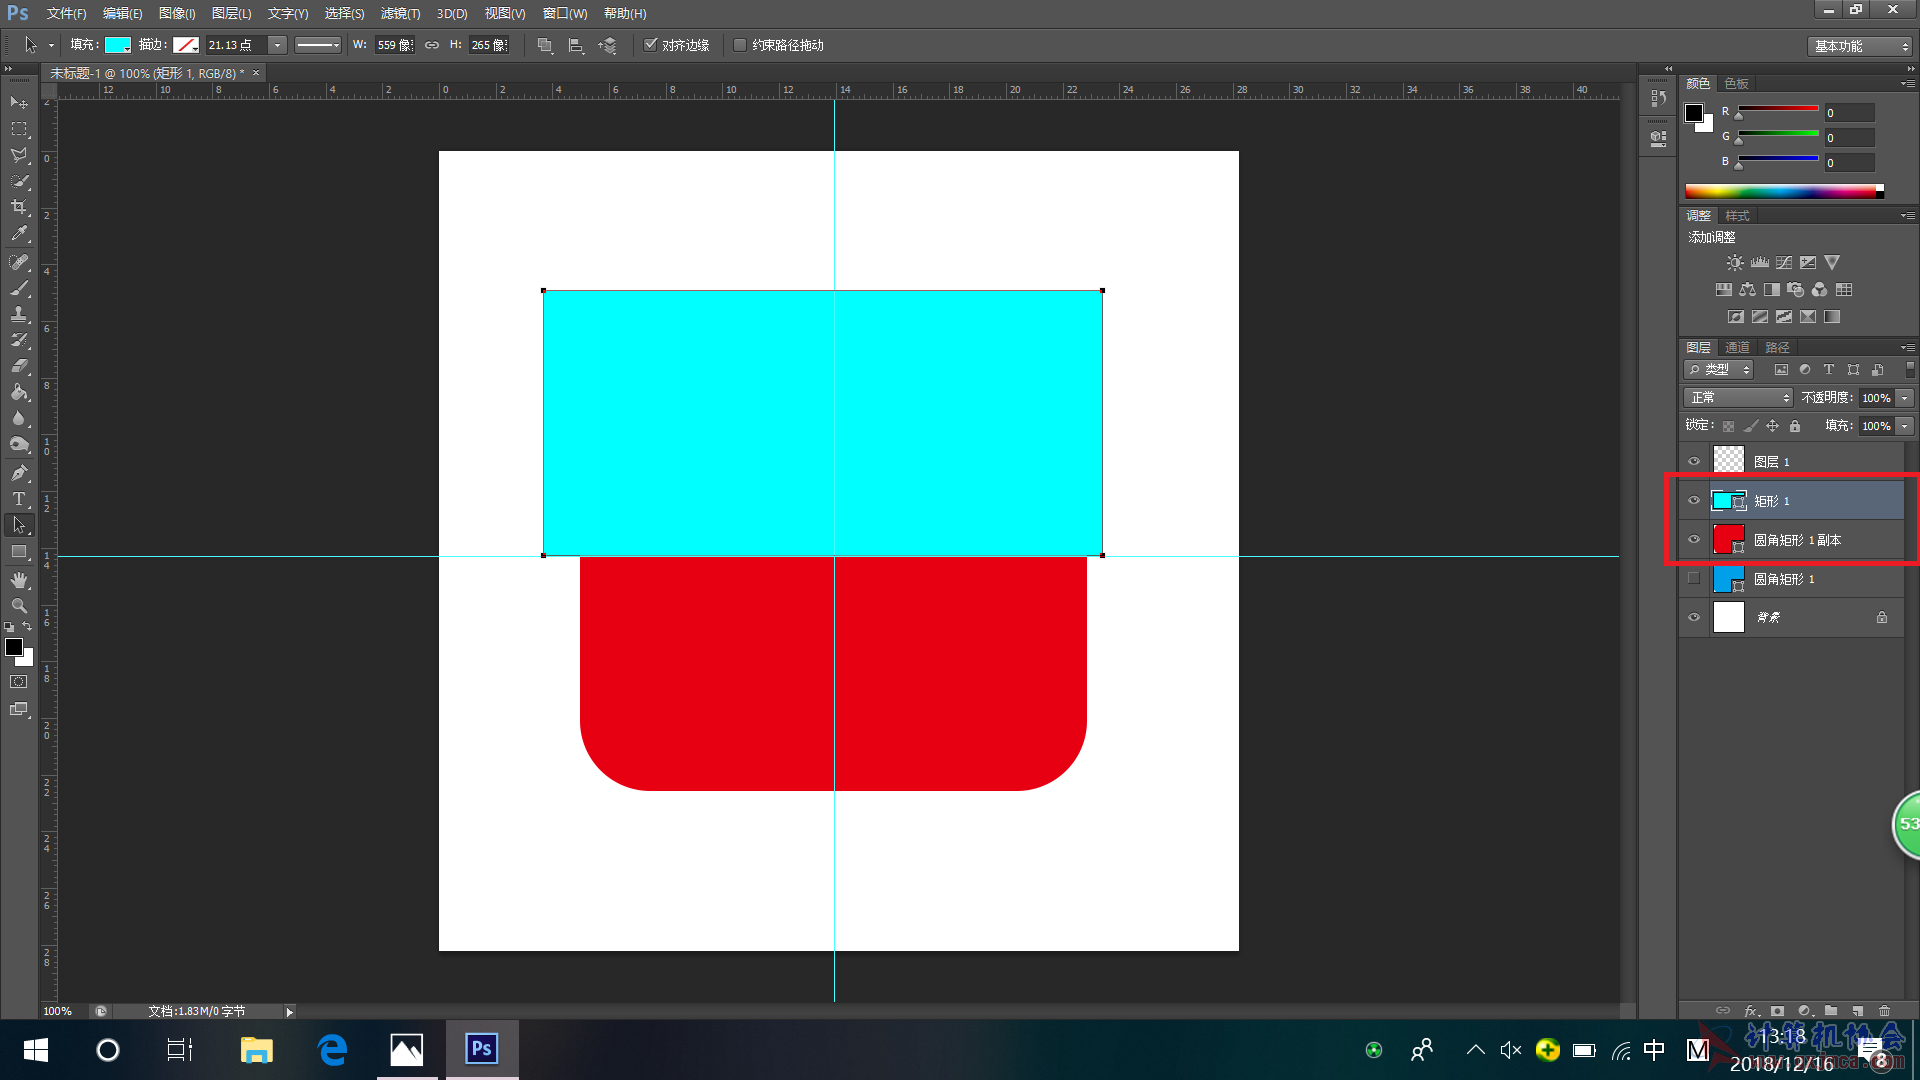Toggle the 对齐边缘 checkbox

pos(650,45)
